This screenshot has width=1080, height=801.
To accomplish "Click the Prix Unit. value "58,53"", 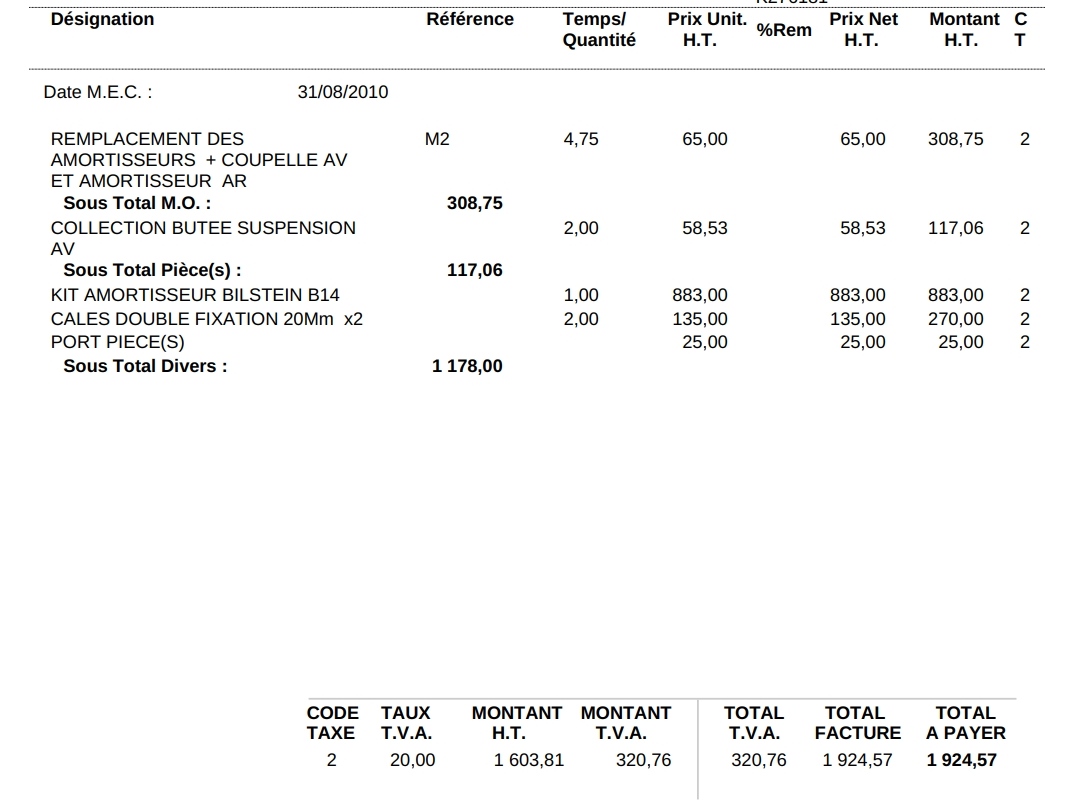I will [x=705, y=228].
